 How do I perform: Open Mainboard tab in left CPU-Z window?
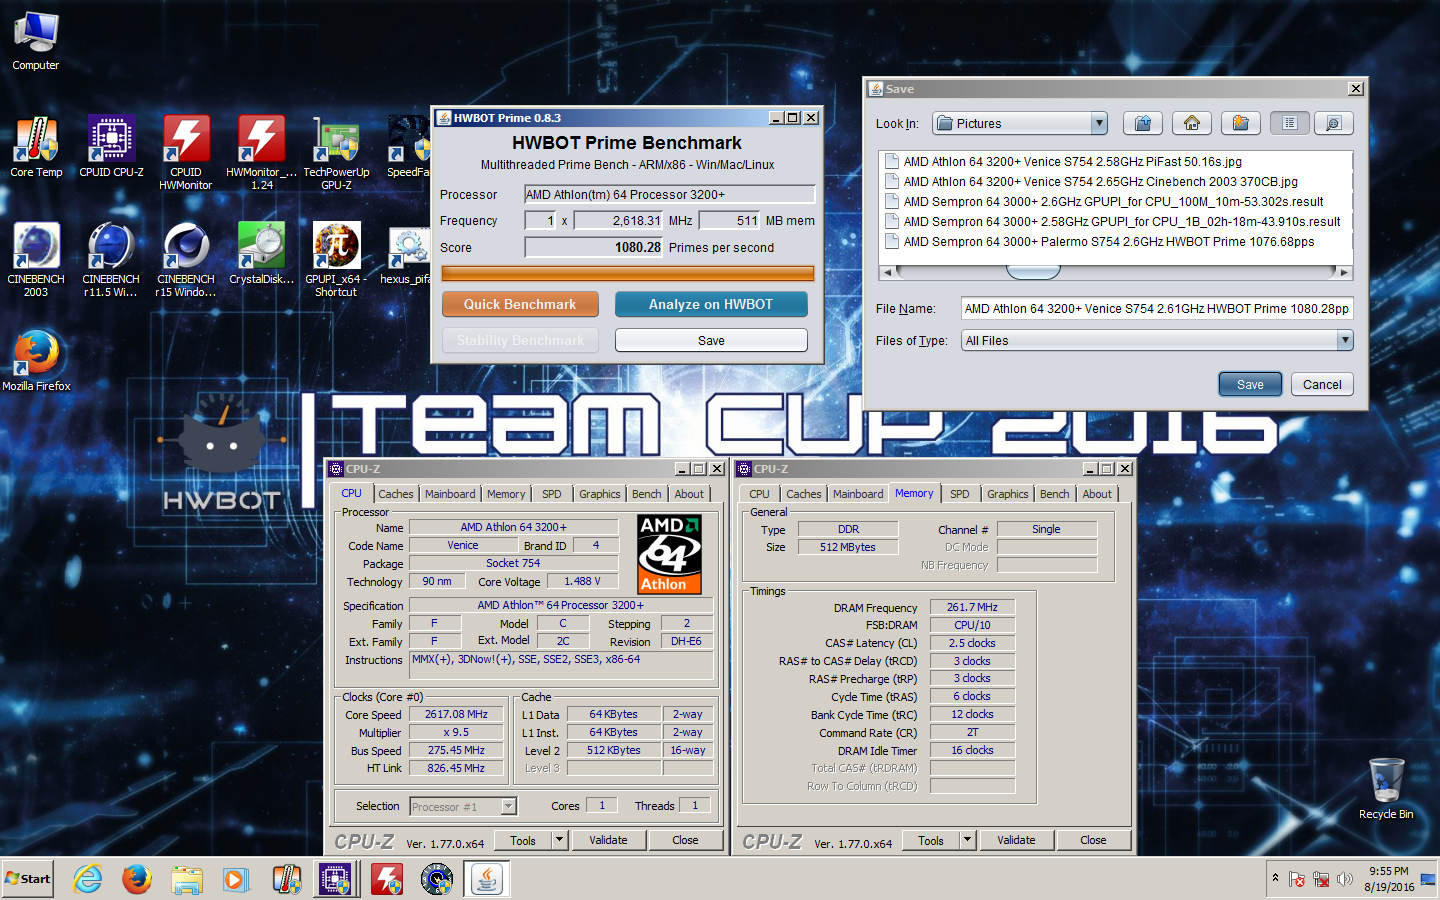point(450,494)
